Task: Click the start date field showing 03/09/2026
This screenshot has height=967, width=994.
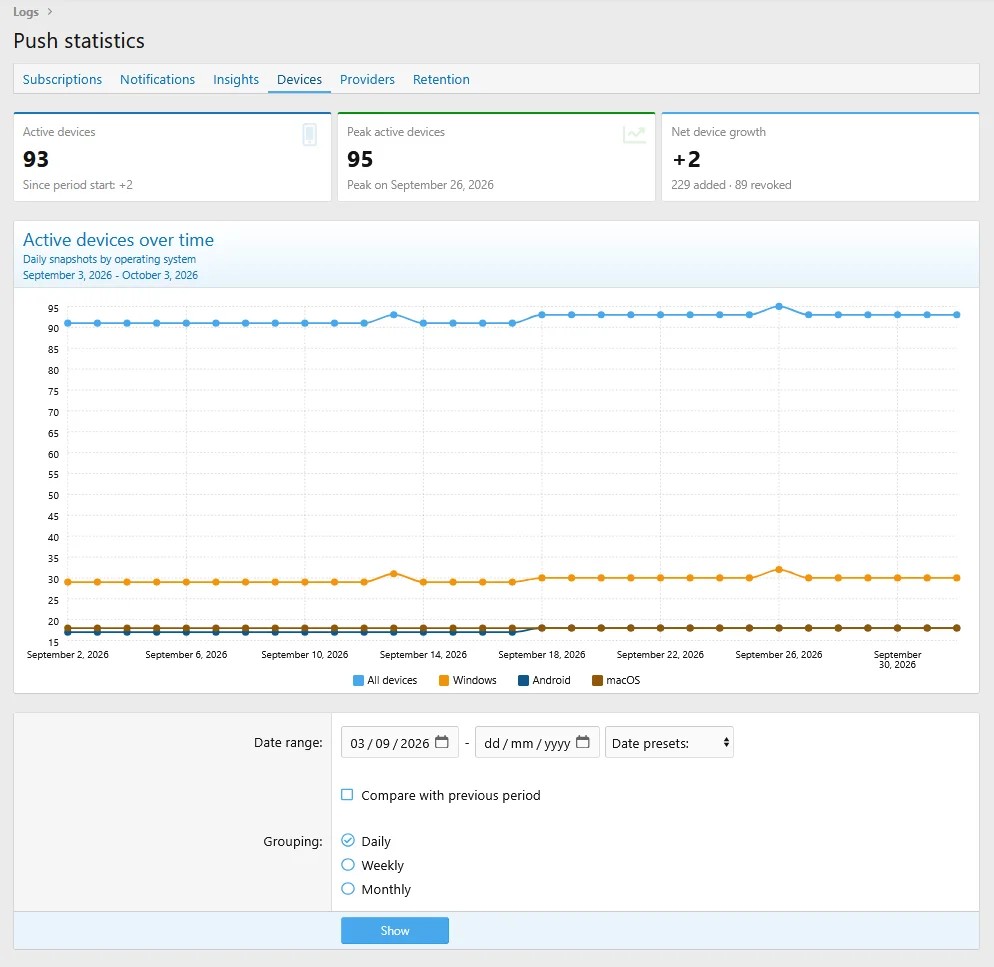Action: [399, 743]
